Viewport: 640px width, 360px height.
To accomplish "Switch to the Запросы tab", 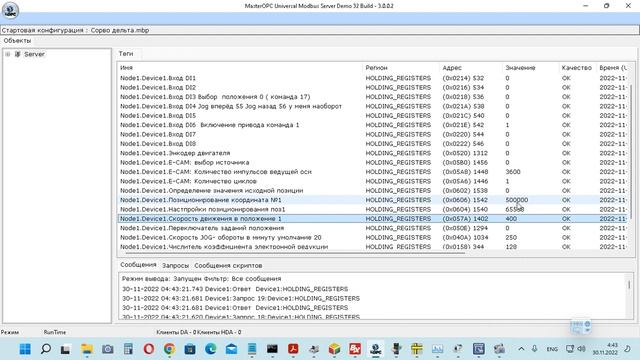I will 176,265.
